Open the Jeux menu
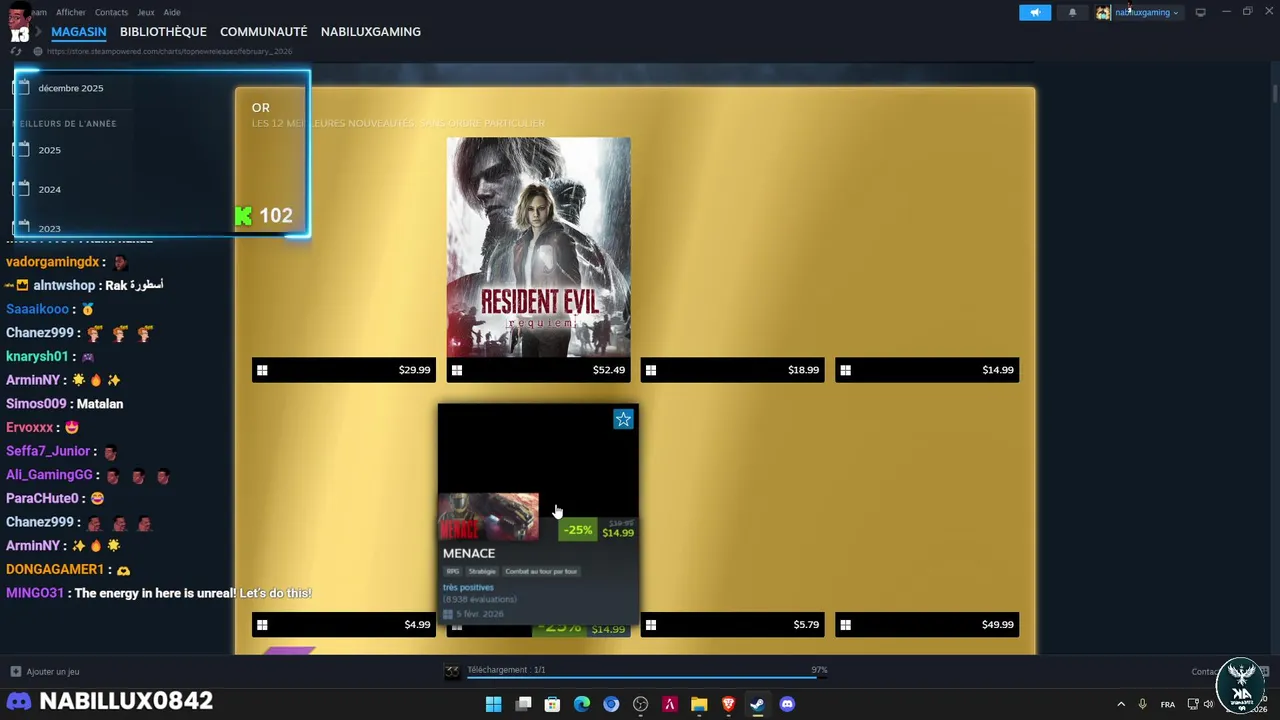 pyautogui.click(x=145, y=12)
